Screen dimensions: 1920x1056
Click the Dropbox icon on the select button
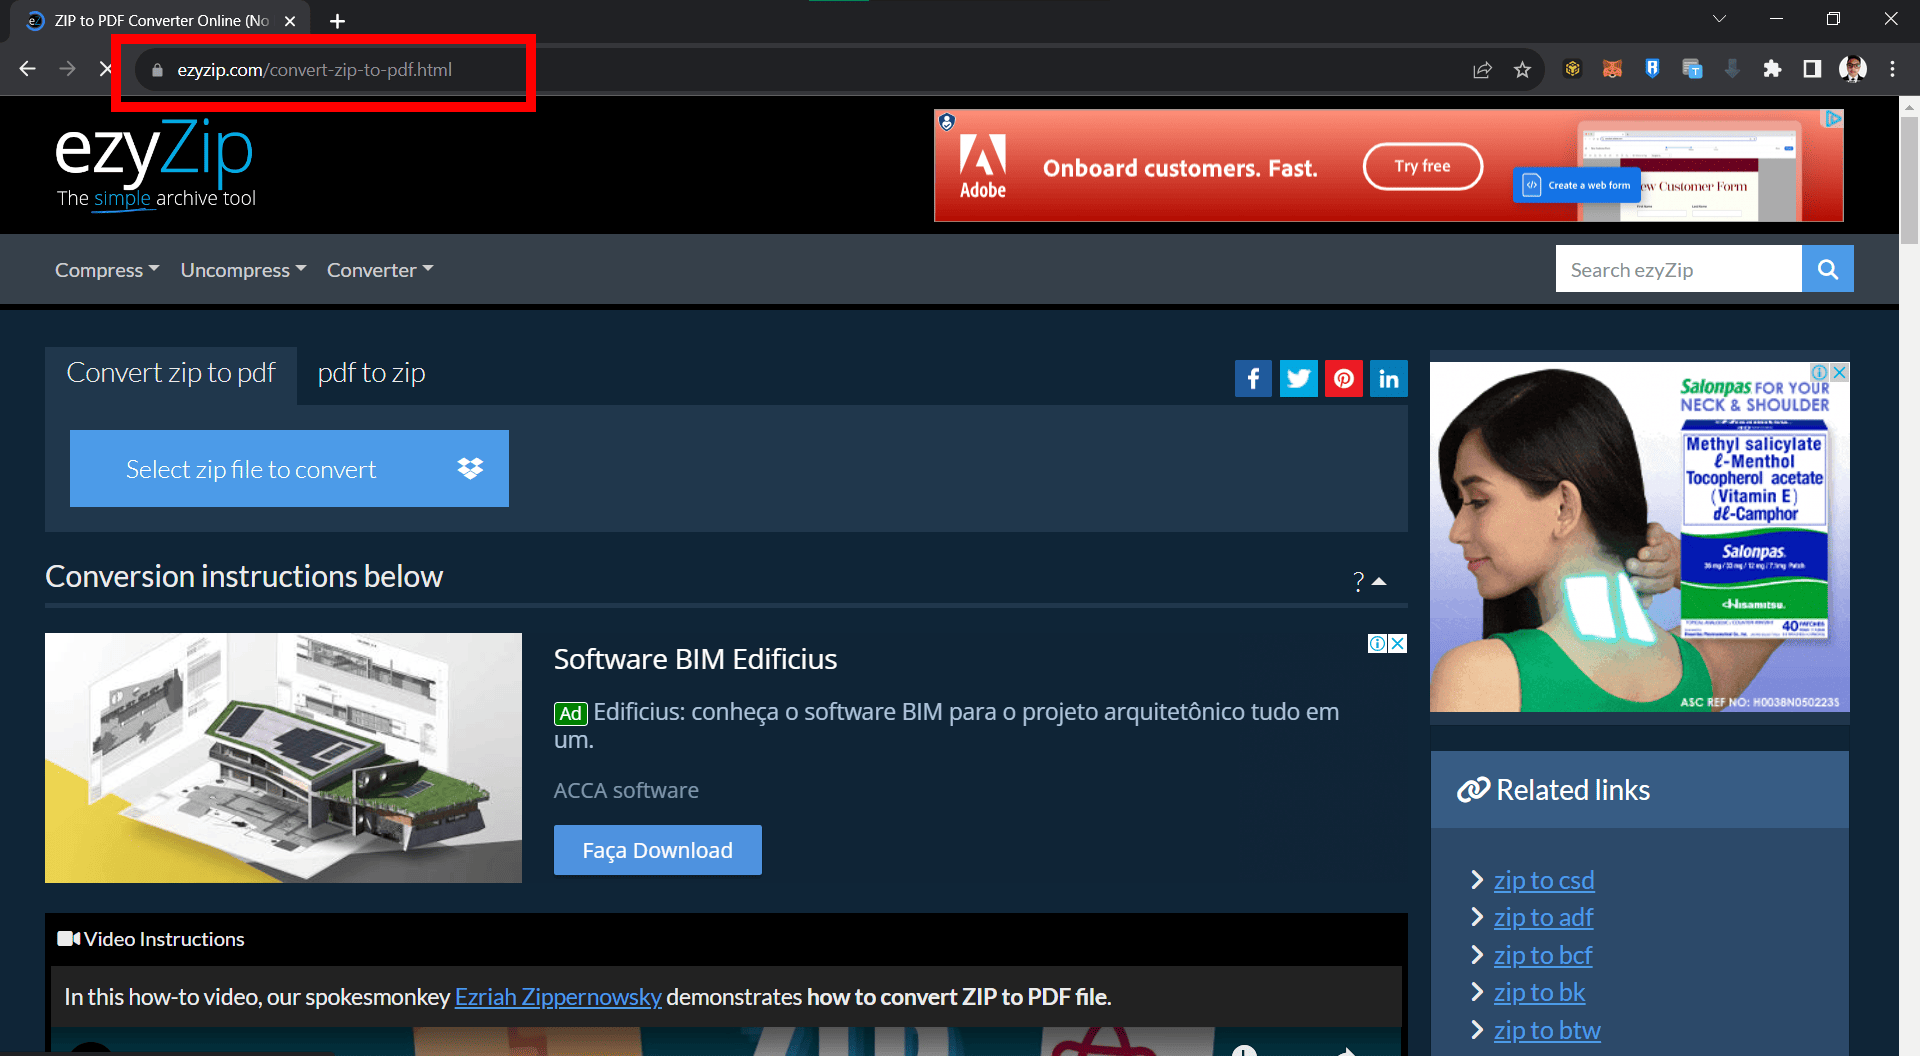[470, 468]
